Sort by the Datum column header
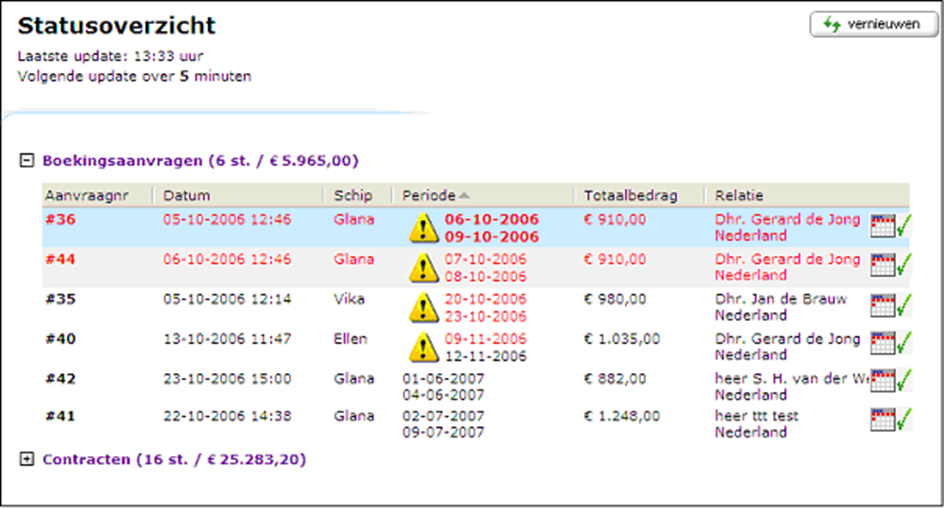This screenshot has height=508, width=944. pos(187,196)
